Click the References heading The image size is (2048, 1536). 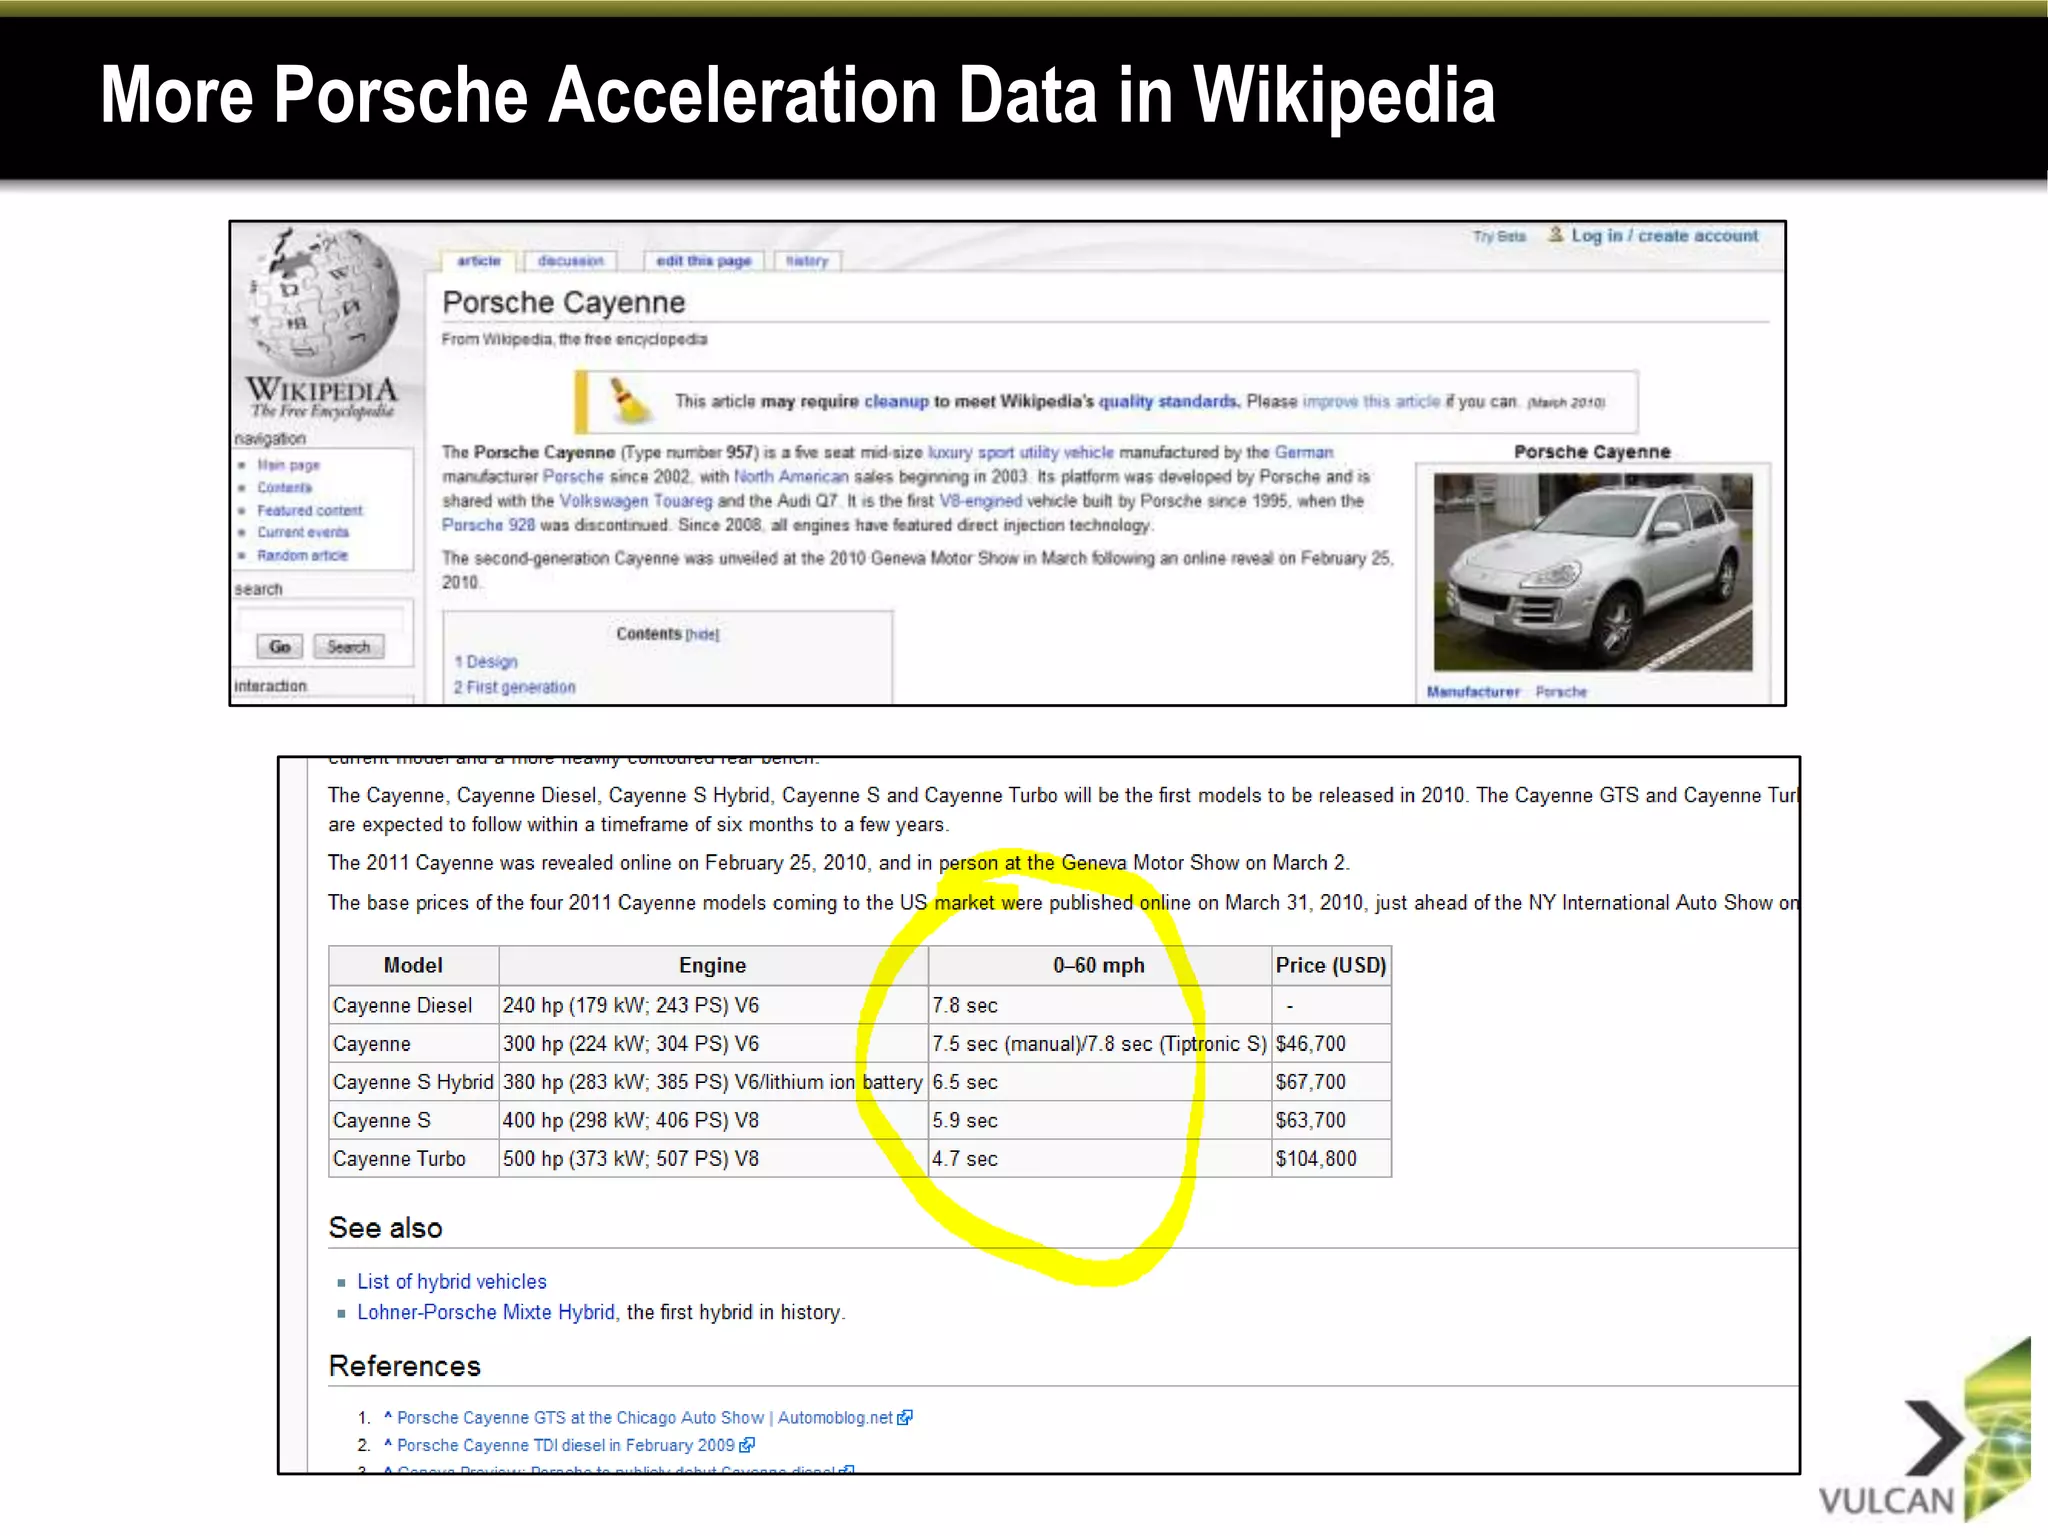click(405, 1366)
